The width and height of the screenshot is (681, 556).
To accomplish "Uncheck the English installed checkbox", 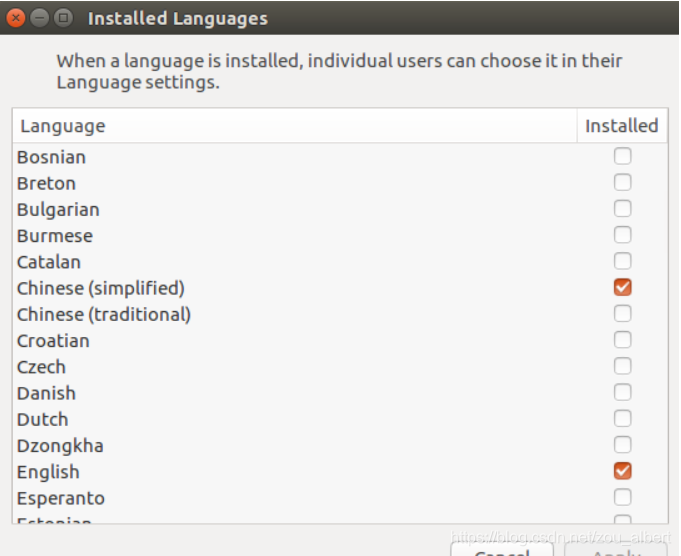I will (x=622, y=471).
